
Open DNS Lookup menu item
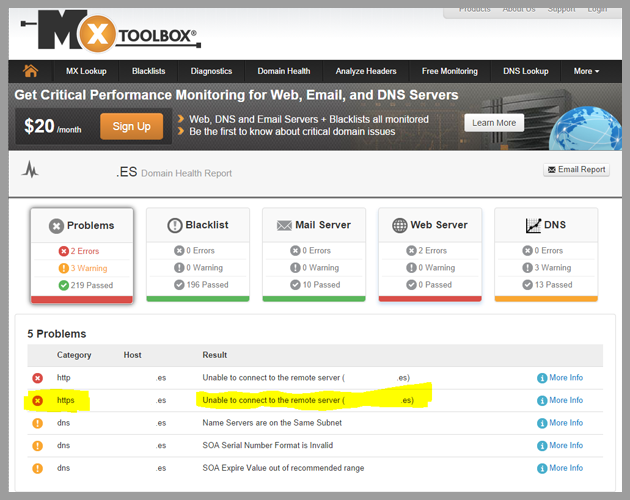(x=526, y=71)
